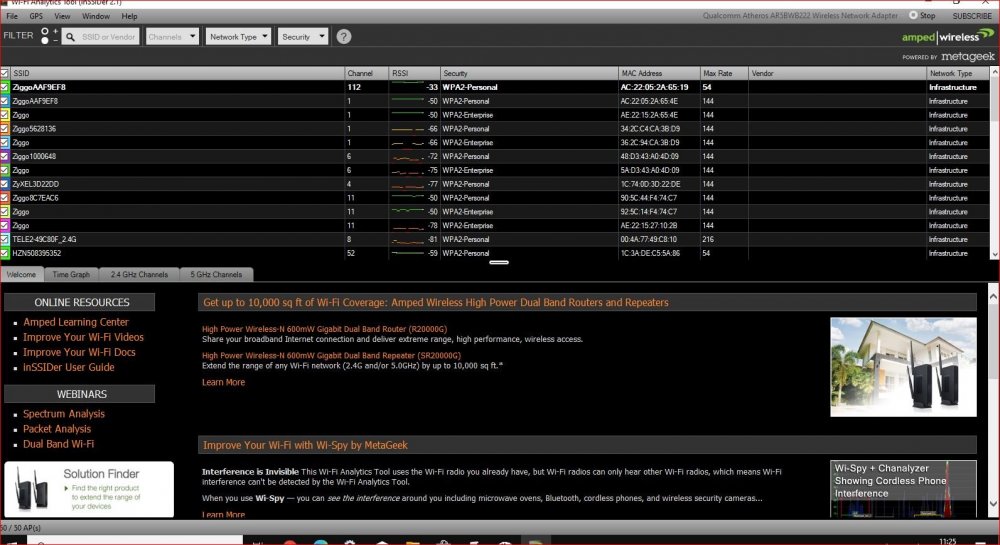Open the Help menu
Viewport: 1000px width, 545px height.
[x=129, y=16]
